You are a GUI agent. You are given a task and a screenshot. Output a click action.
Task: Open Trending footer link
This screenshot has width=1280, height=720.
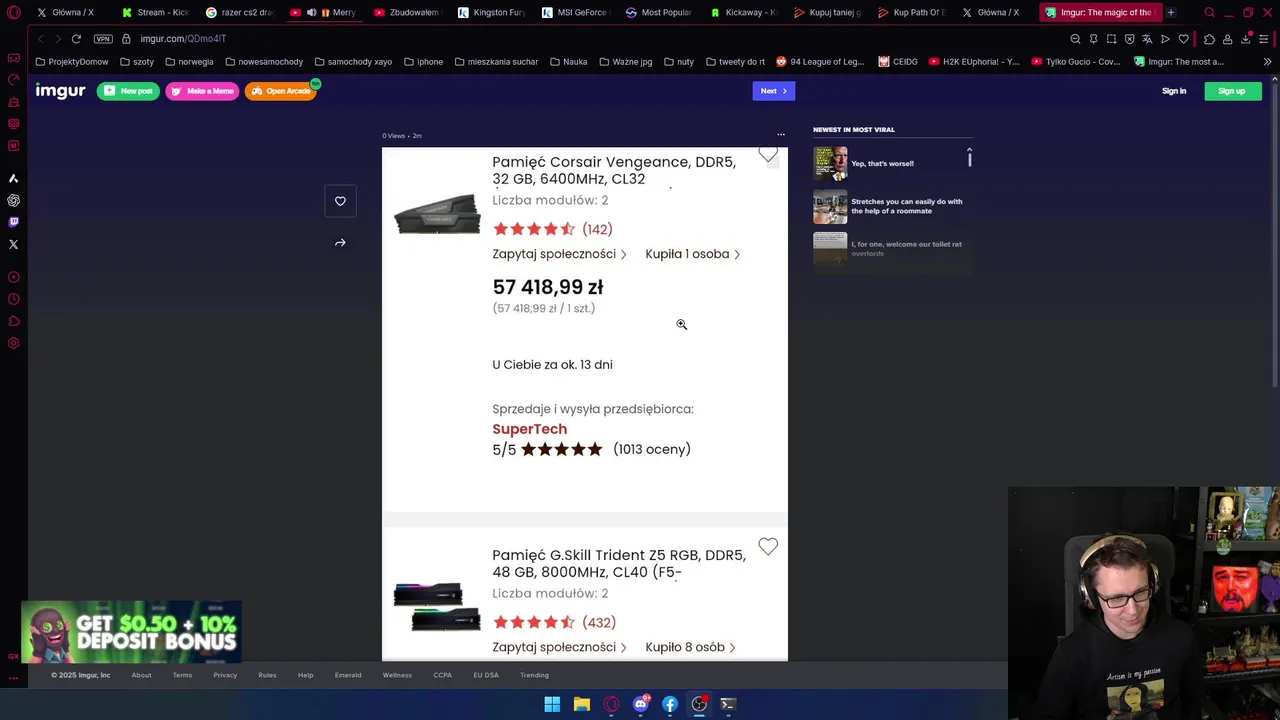534,675
